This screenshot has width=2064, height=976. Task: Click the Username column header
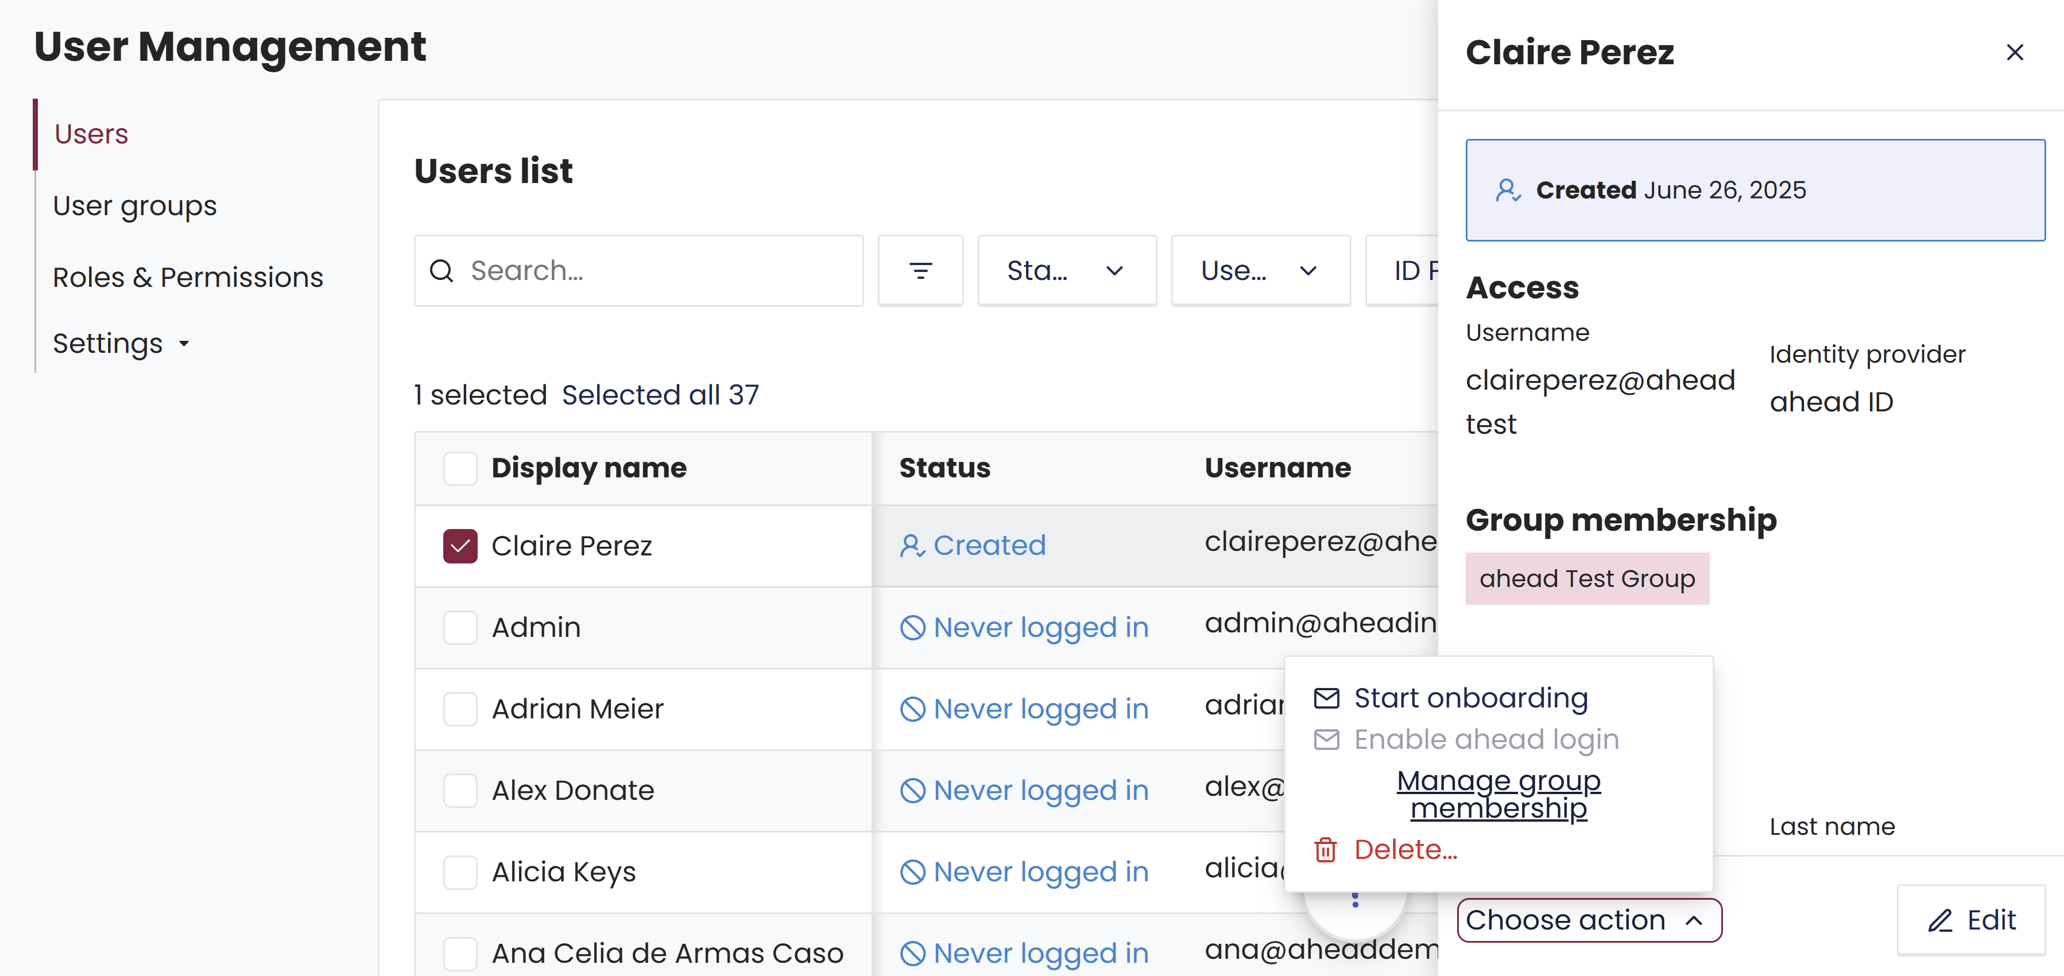tap(1277, 468)
